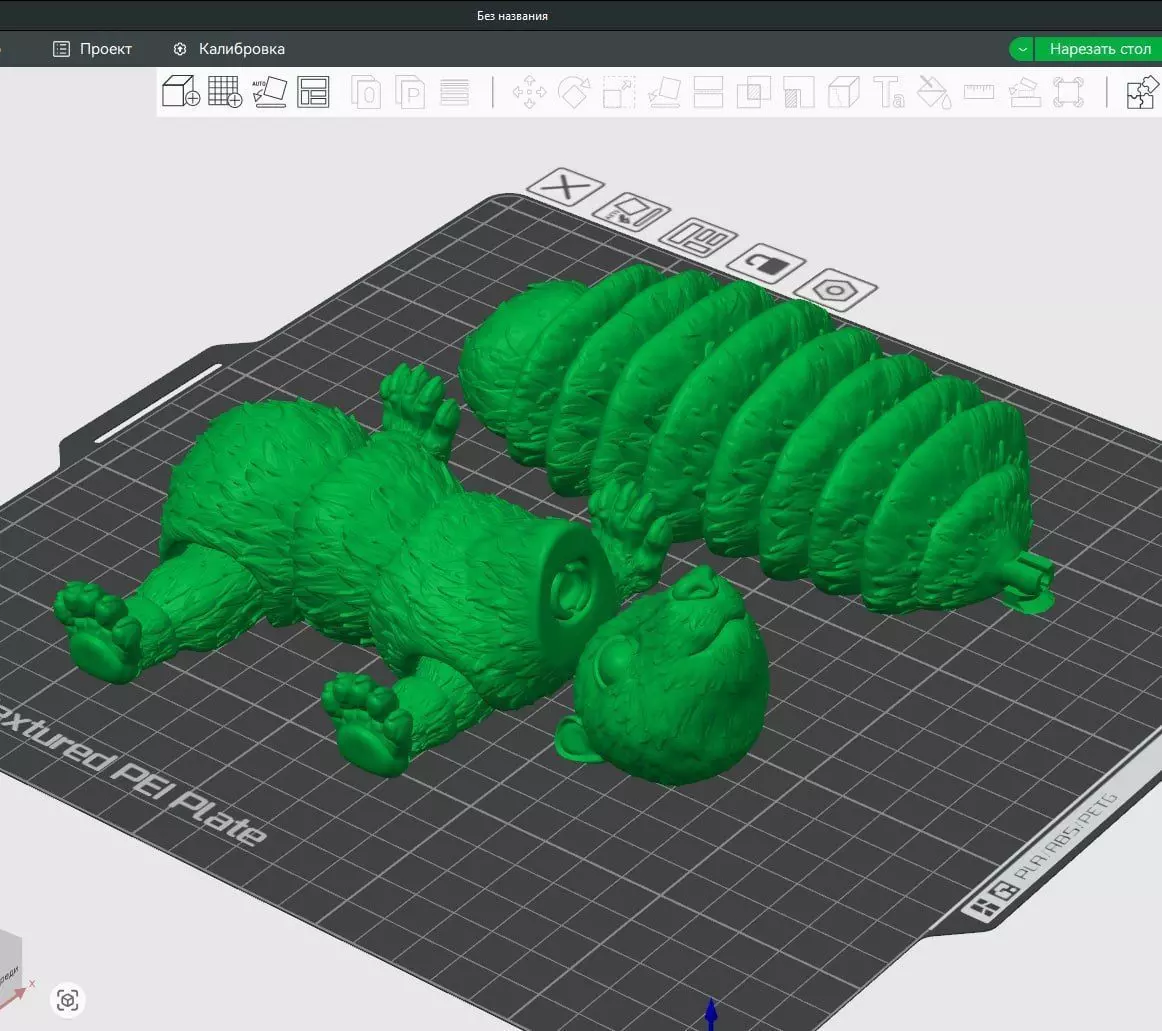1162x1031 pixels.
Task: Arrange all objects using toolbar icon
Action: click(313, 92)
